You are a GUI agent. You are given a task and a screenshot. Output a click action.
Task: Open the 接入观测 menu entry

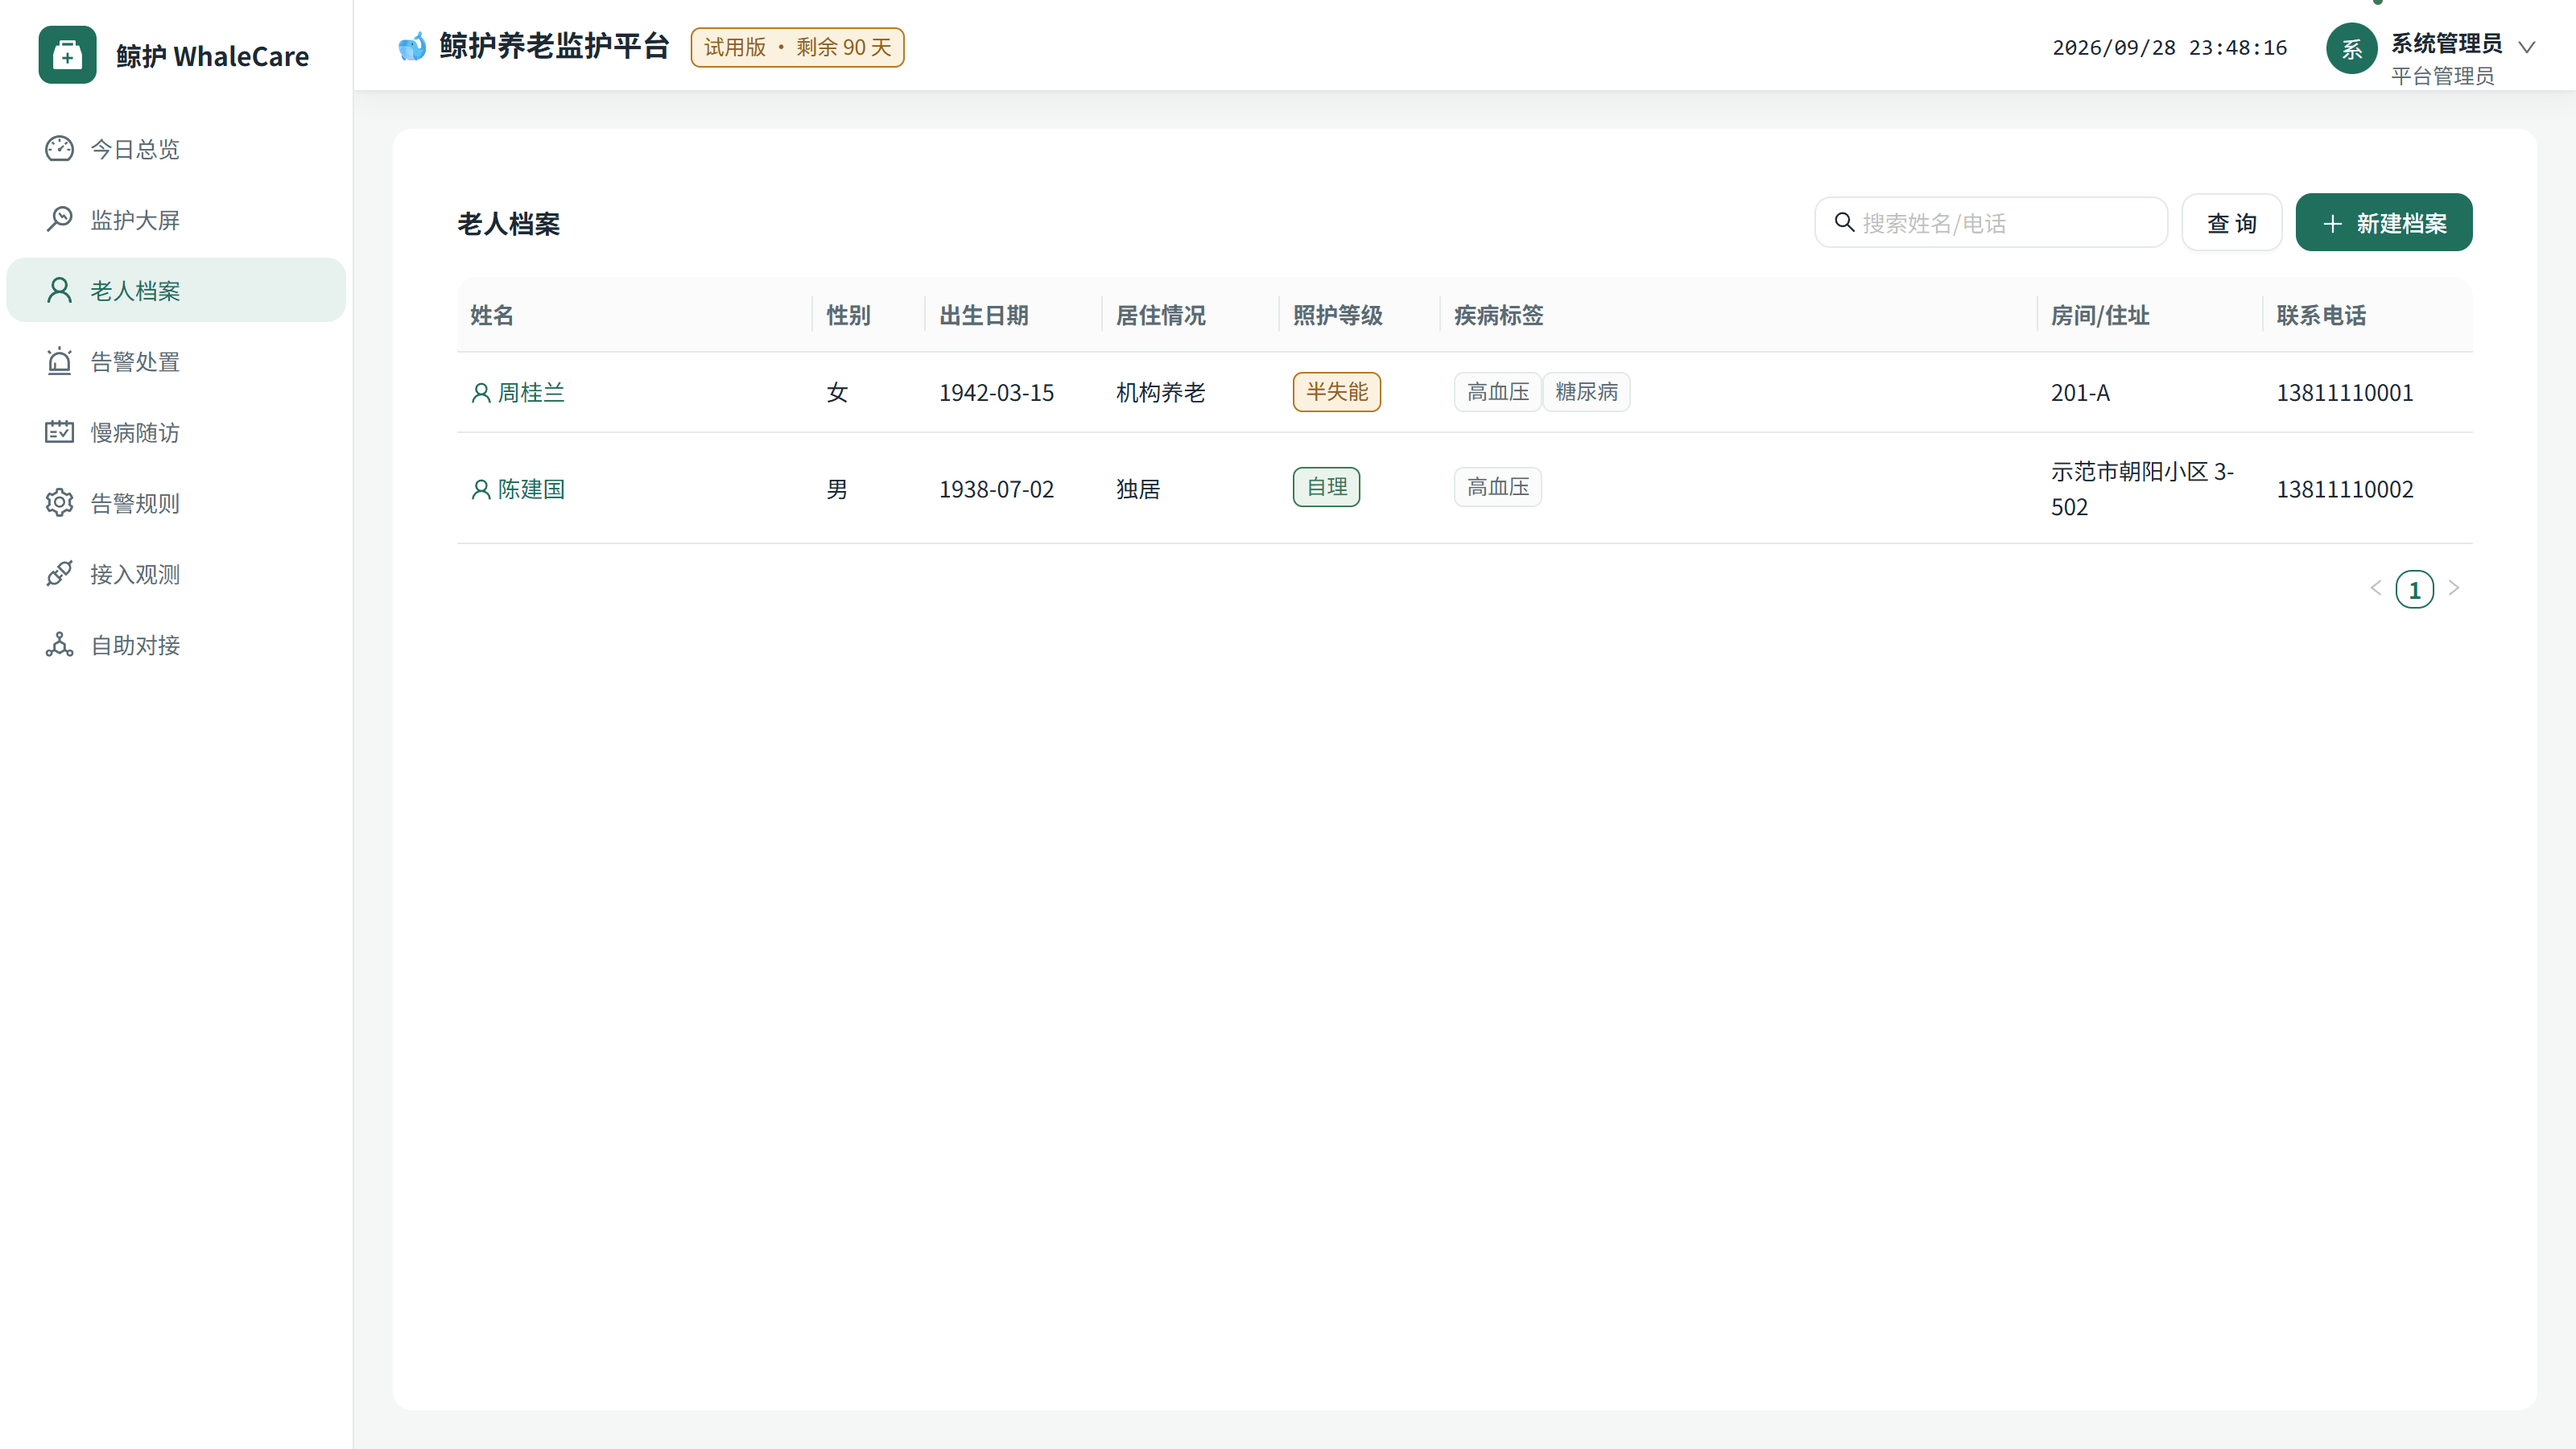coord(176,574)
